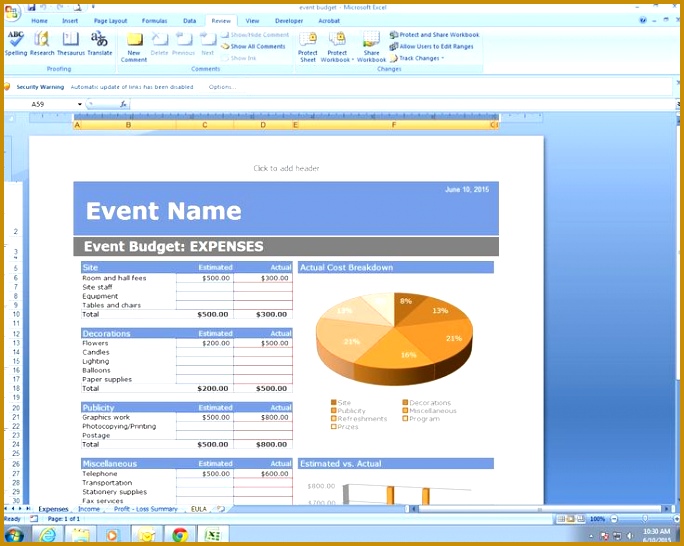The image size is (684, 546).
Task: Click Allow Users to Edit Ranges
Action: (432, 46)
